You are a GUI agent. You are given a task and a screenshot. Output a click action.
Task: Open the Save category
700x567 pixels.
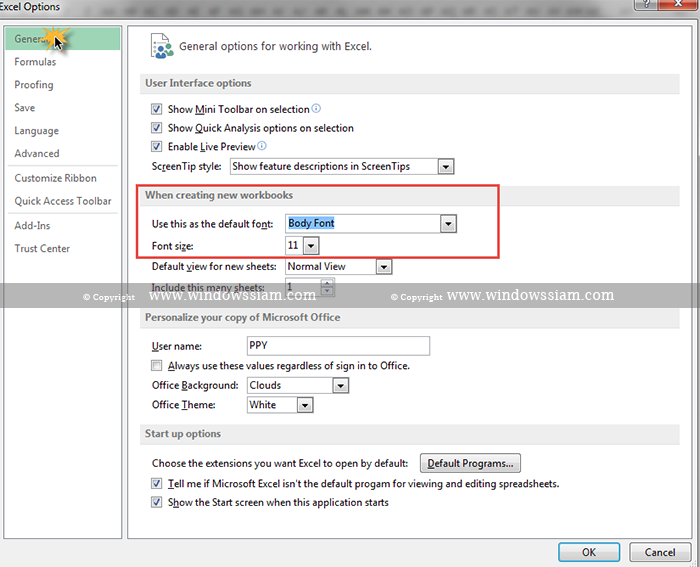coord(25,108)
